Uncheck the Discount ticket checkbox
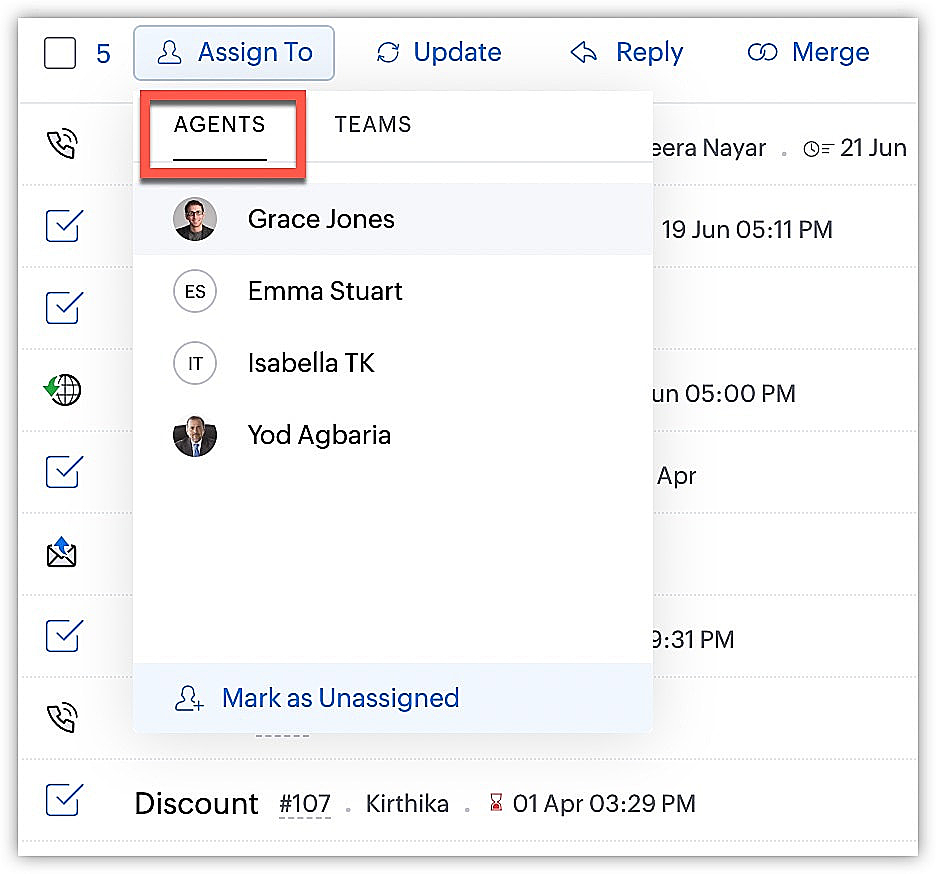 (x=63, y=799)
